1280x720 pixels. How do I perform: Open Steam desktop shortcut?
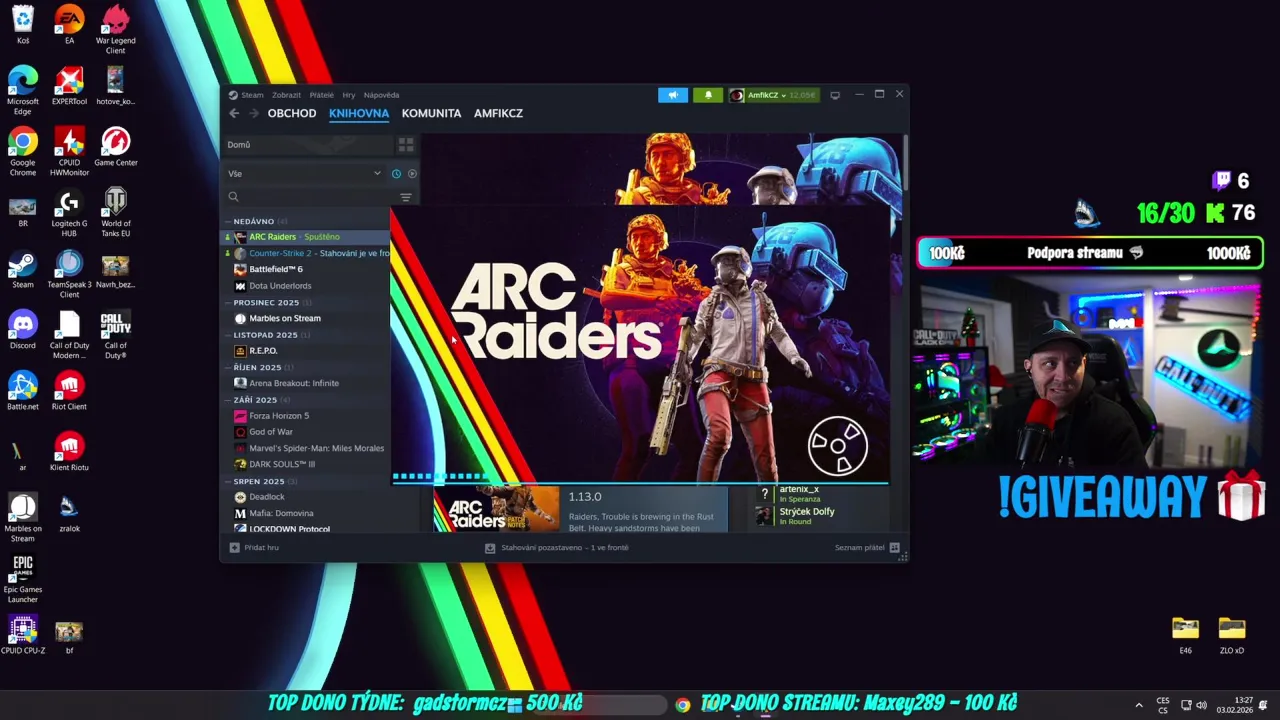click(23, 268)
